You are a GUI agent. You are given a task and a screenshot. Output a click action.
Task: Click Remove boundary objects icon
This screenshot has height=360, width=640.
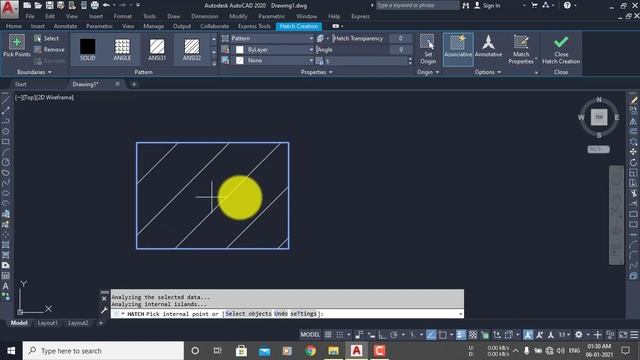tap(38, 49)
